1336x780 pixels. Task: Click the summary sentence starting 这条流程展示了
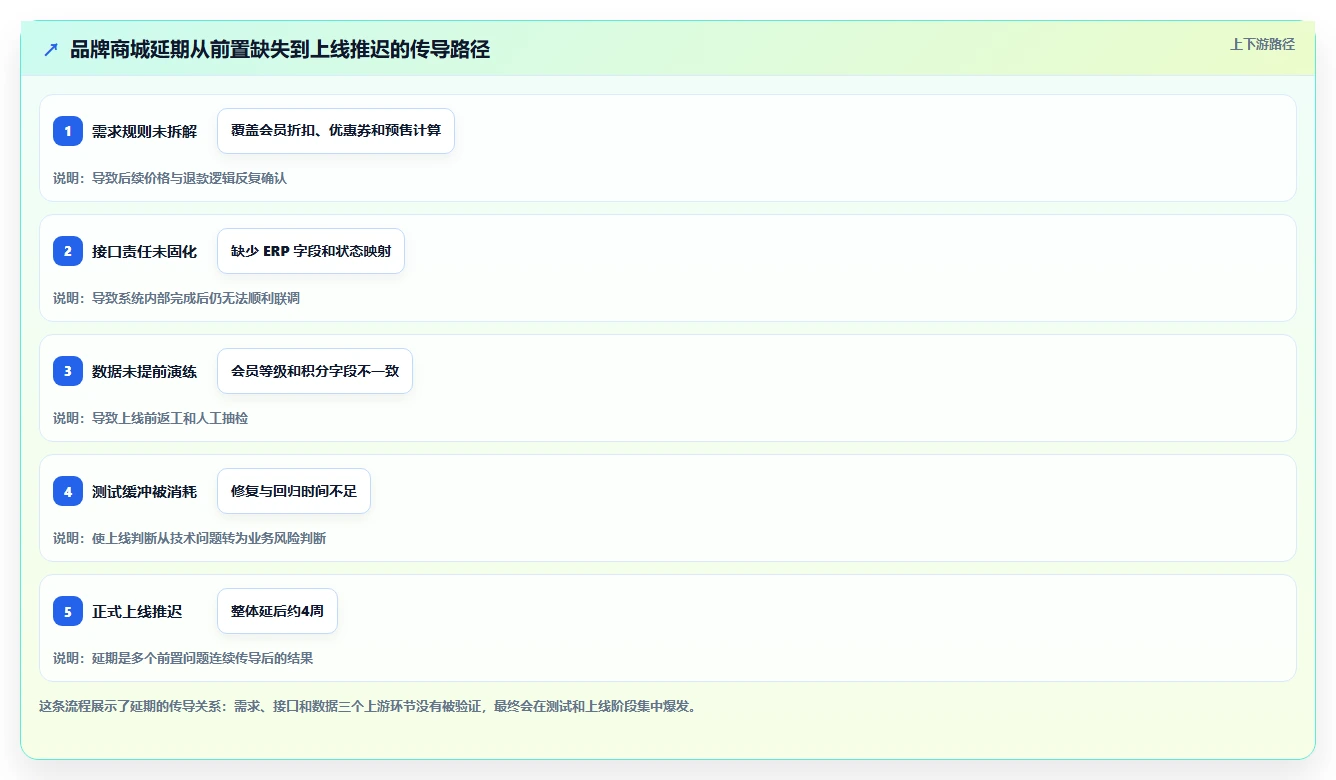[x=368, y=706]
